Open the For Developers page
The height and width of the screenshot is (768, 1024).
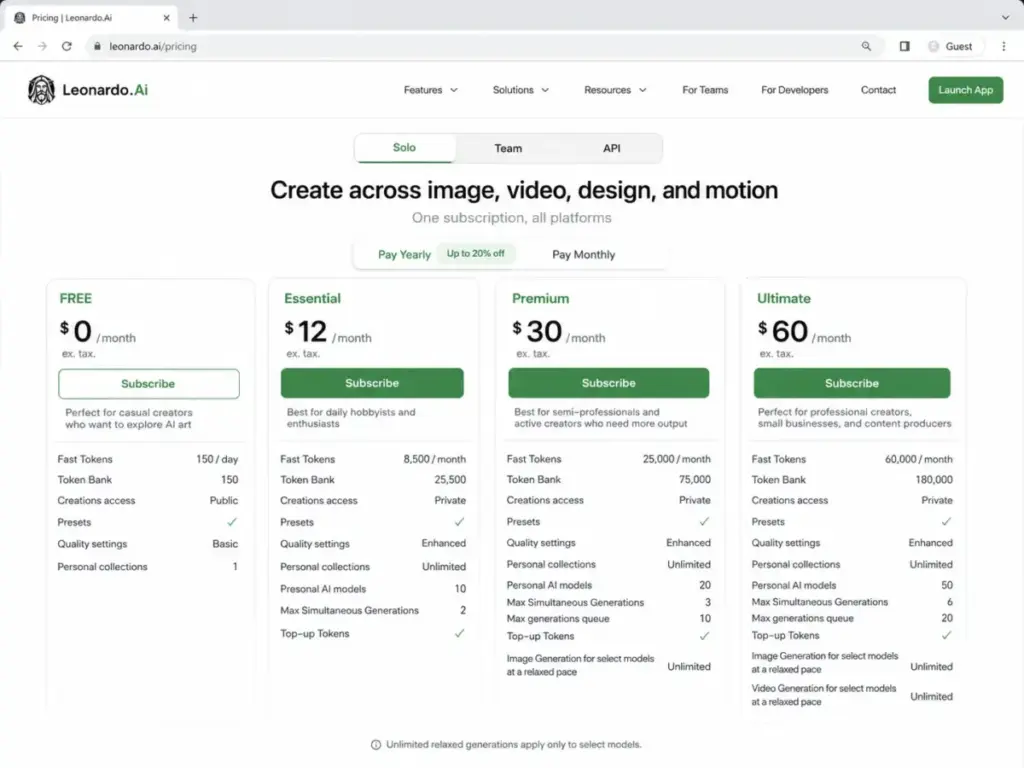coord(794,90)
